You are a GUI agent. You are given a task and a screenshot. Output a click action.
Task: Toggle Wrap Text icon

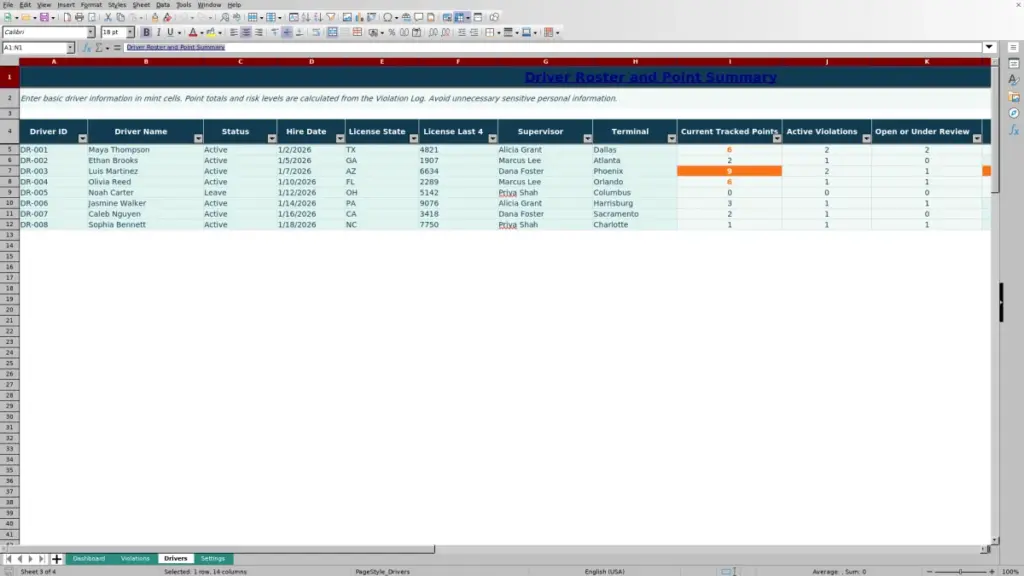[316, 33]
